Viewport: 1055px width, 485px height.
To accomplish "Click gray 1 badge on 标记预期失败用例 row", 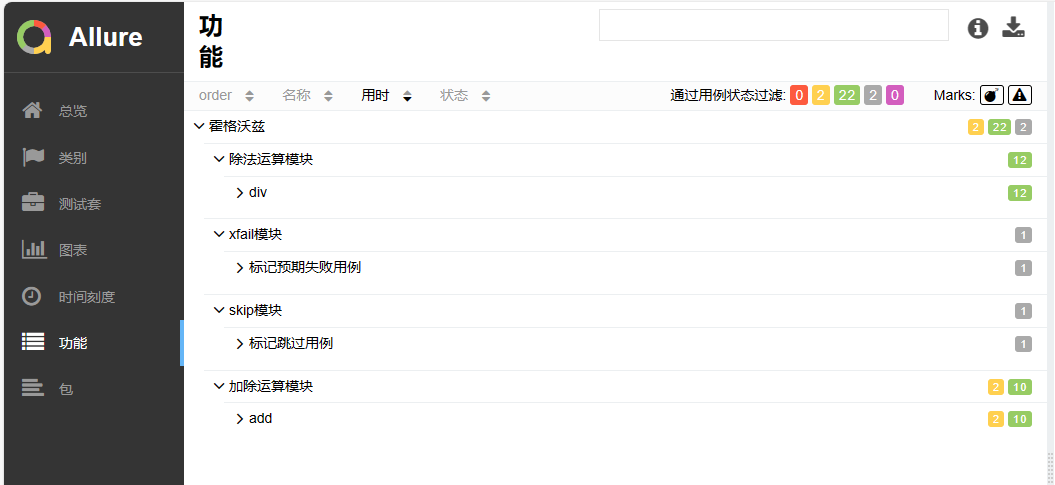I will pyautogui.click(x=1023, y=268).
